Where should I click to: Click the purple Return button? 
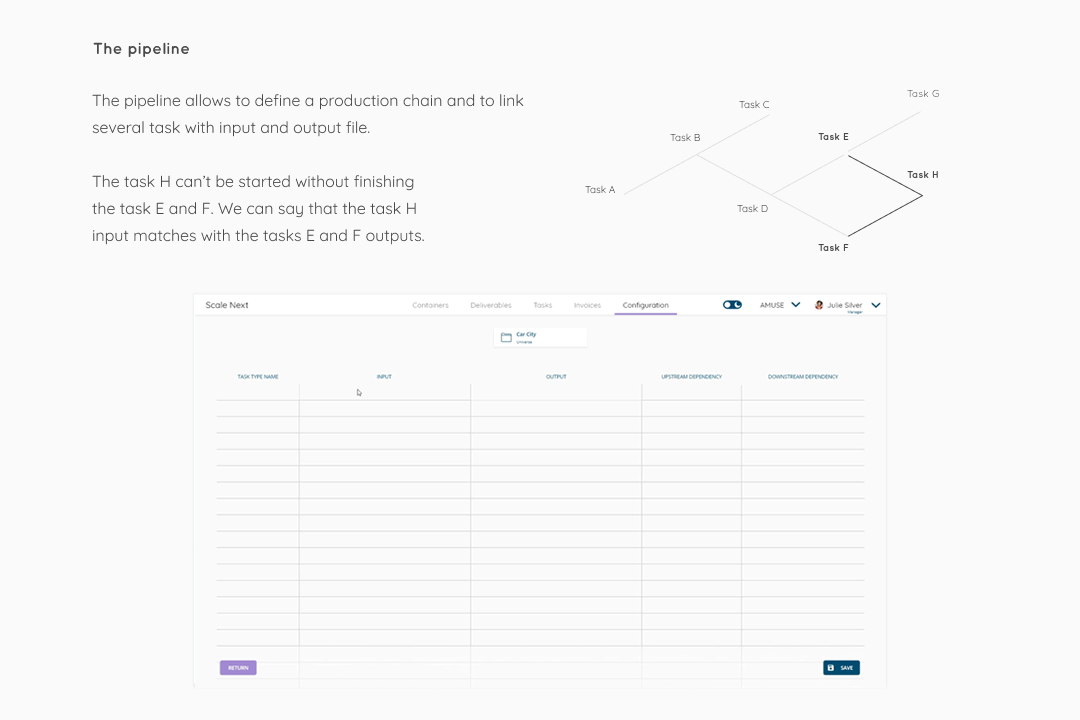[238, 668]
